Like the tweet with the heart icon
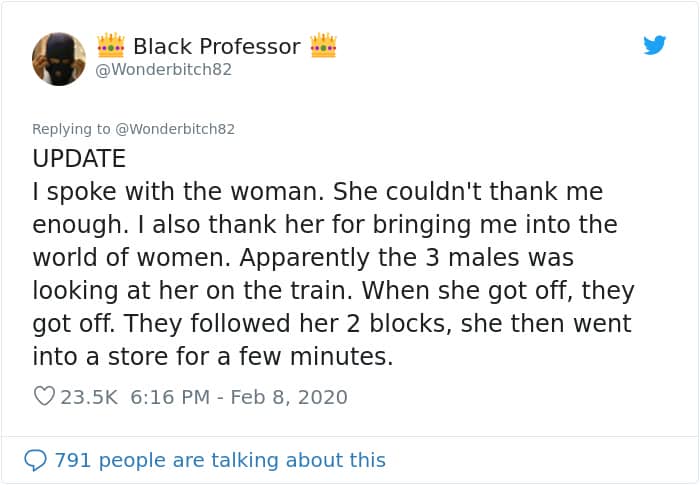Image resolution: width=700 pixels, height=485 pixels. click(44, 397)
